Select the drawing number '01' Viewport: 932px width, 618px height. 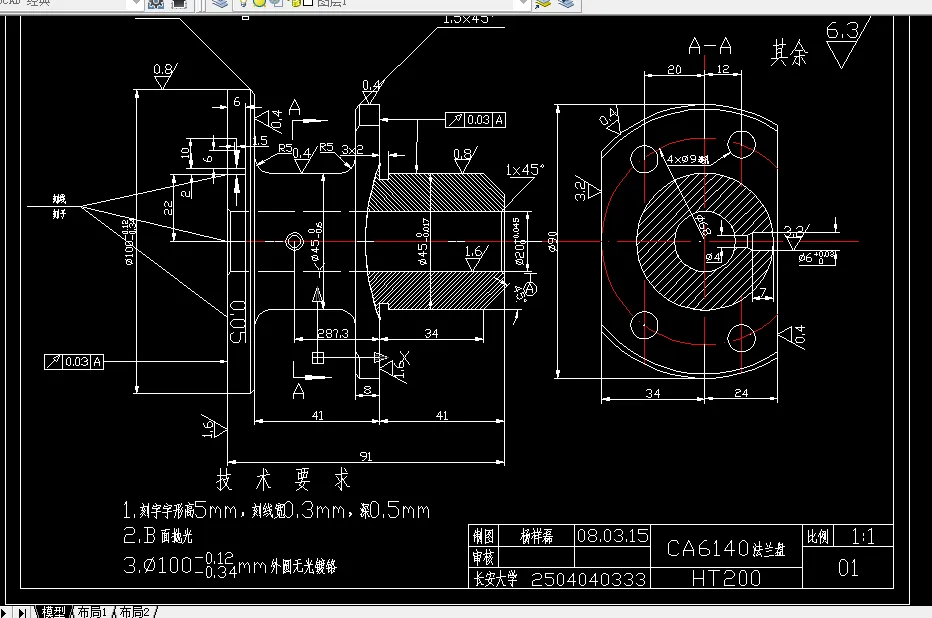[x=848, y=568]
